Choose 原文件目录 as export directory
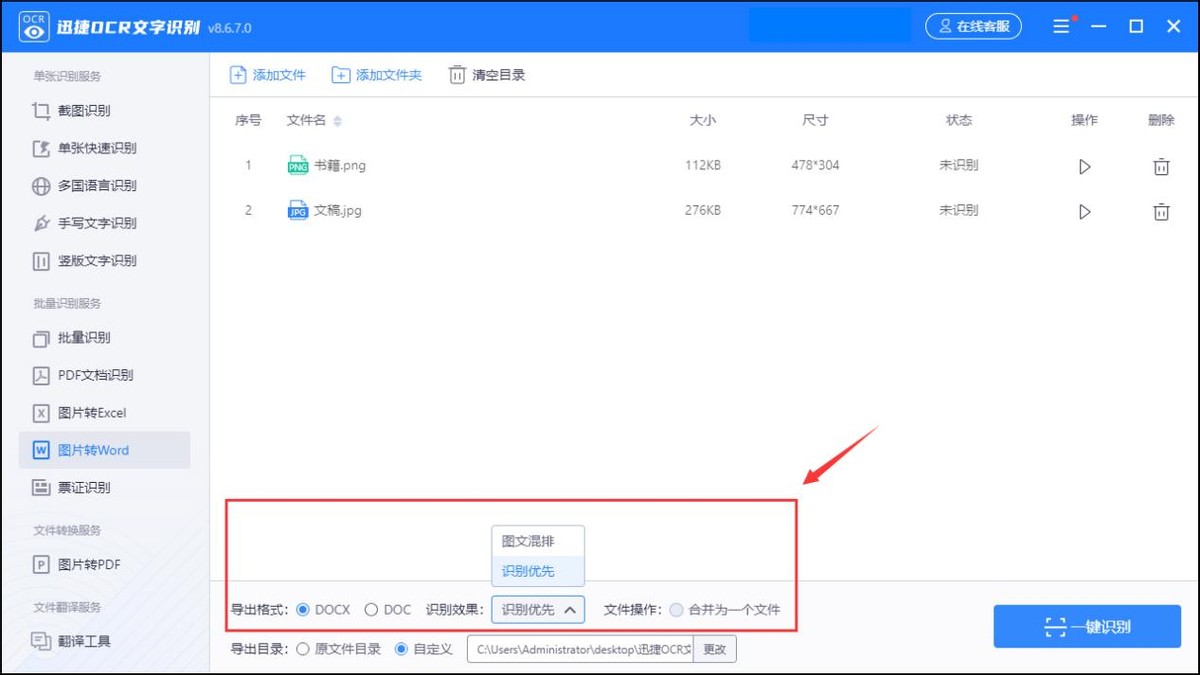Viewport: 1200px width, 675px height. pos(302,648)
